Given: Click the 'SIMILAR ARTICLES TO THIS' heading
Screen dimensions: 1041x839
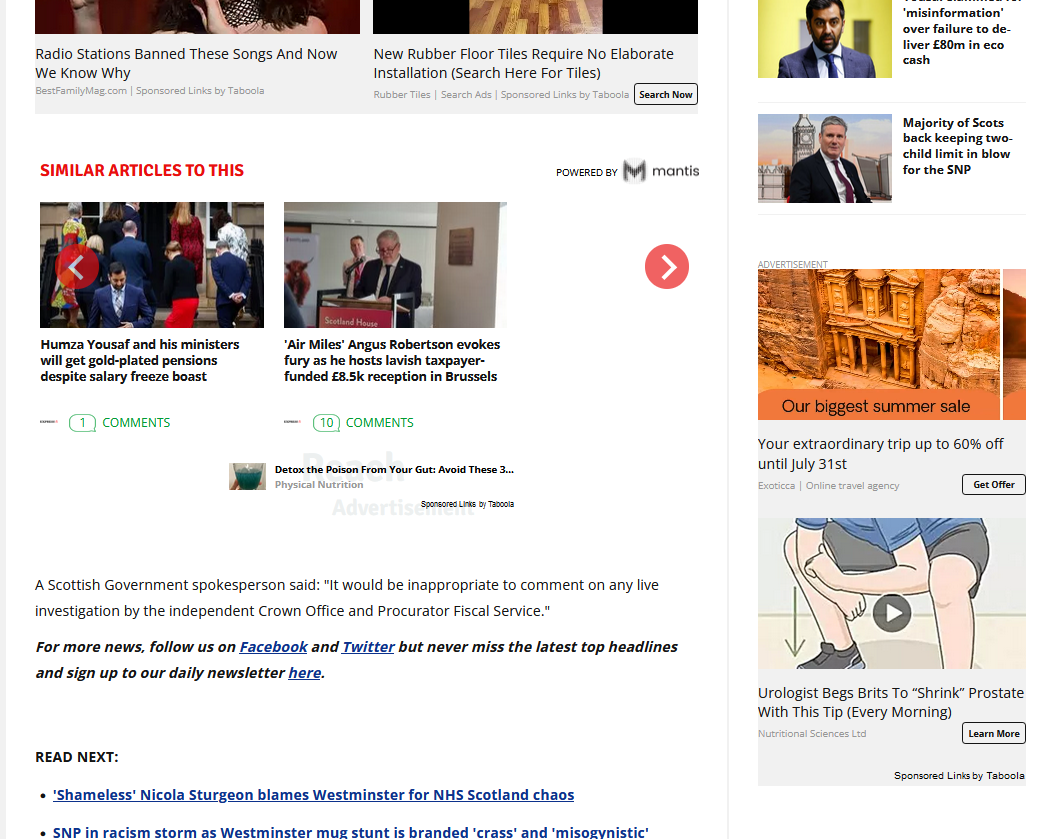Looking at the screenshot, I should pyautogui.click(x=142, y=171).
